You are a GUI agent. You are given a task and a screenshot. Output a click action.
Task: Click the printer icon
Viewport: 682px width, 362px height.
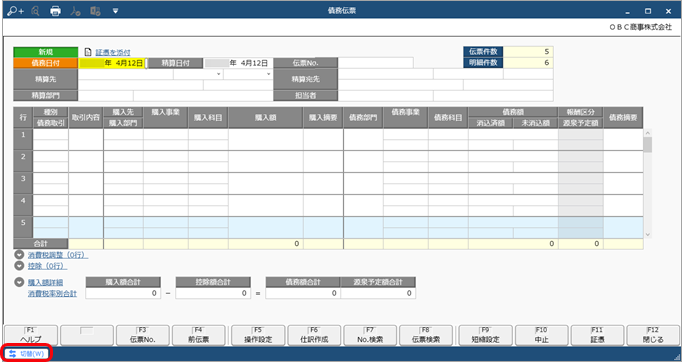(x=55, y=11)
